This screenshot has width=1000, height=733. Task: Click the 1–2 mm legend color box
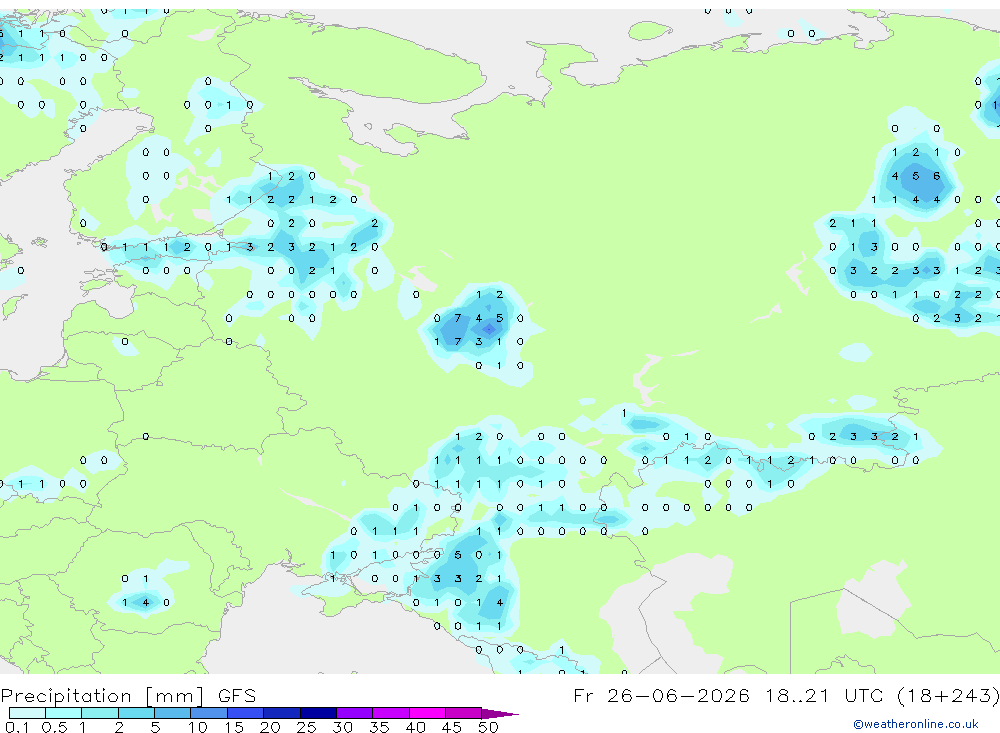[x=100, y=713]
